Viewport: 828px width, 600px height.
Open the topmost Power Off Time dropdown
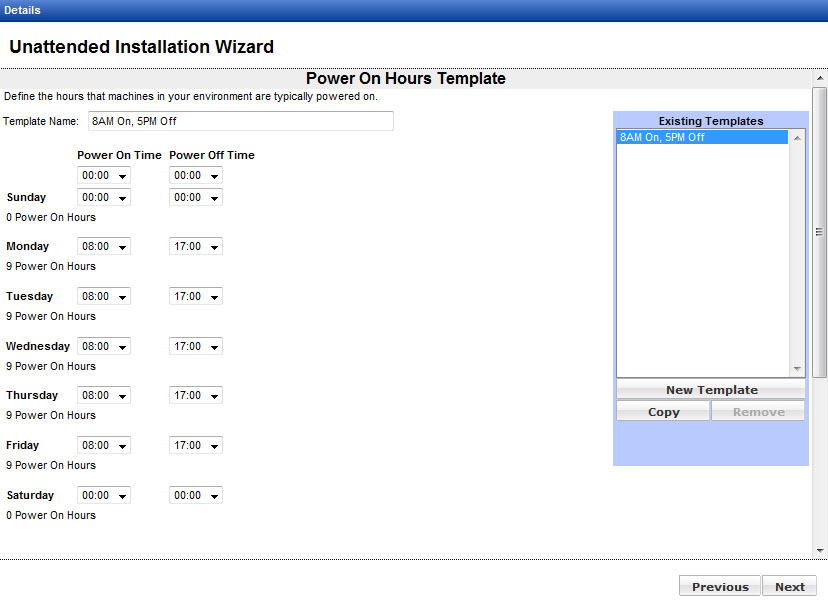(196, 176)
